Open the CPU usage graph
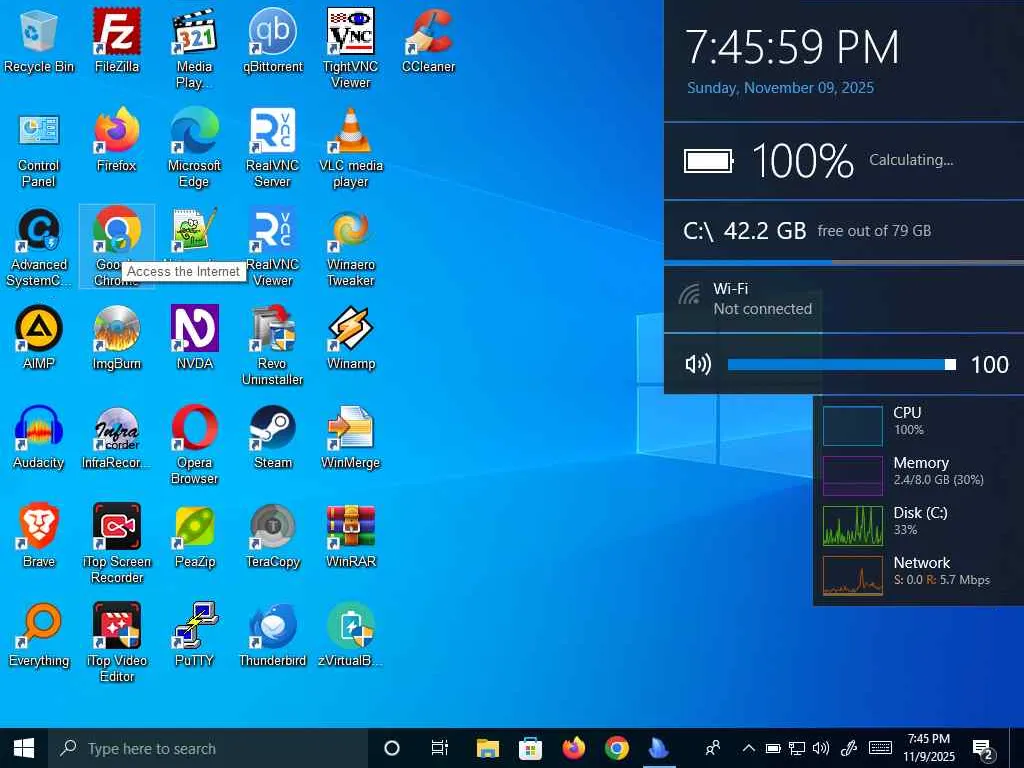This screenshot has height=768, width=1024. point(853,426)
